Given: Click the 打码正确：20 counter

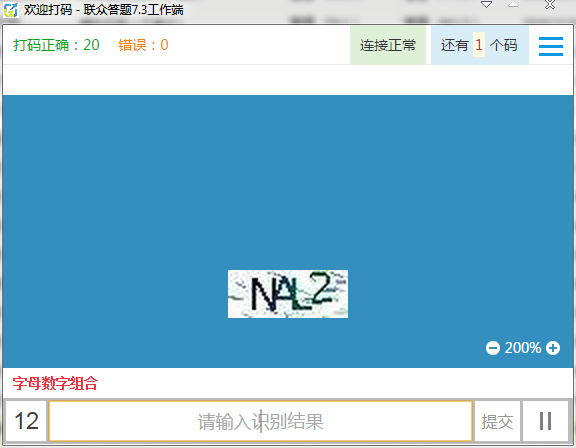Looking at the screenshot, I should coord(56,45).
